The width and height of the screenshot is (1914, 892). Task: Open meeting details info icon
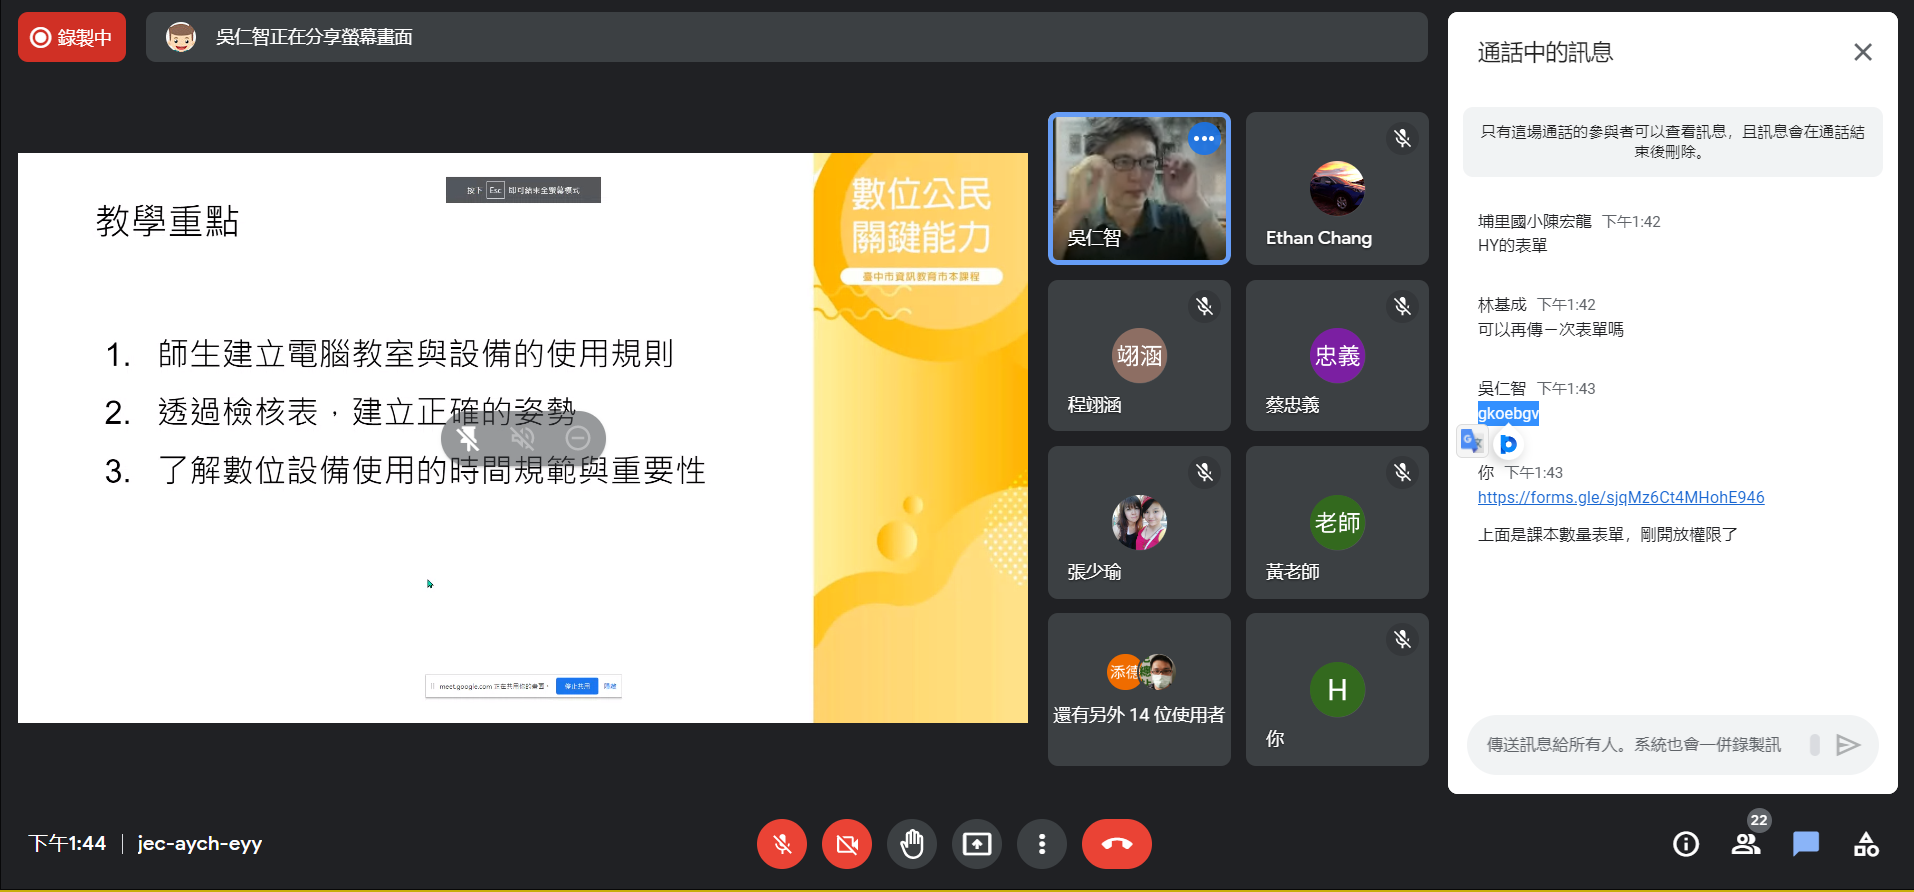coord(1686,844)
